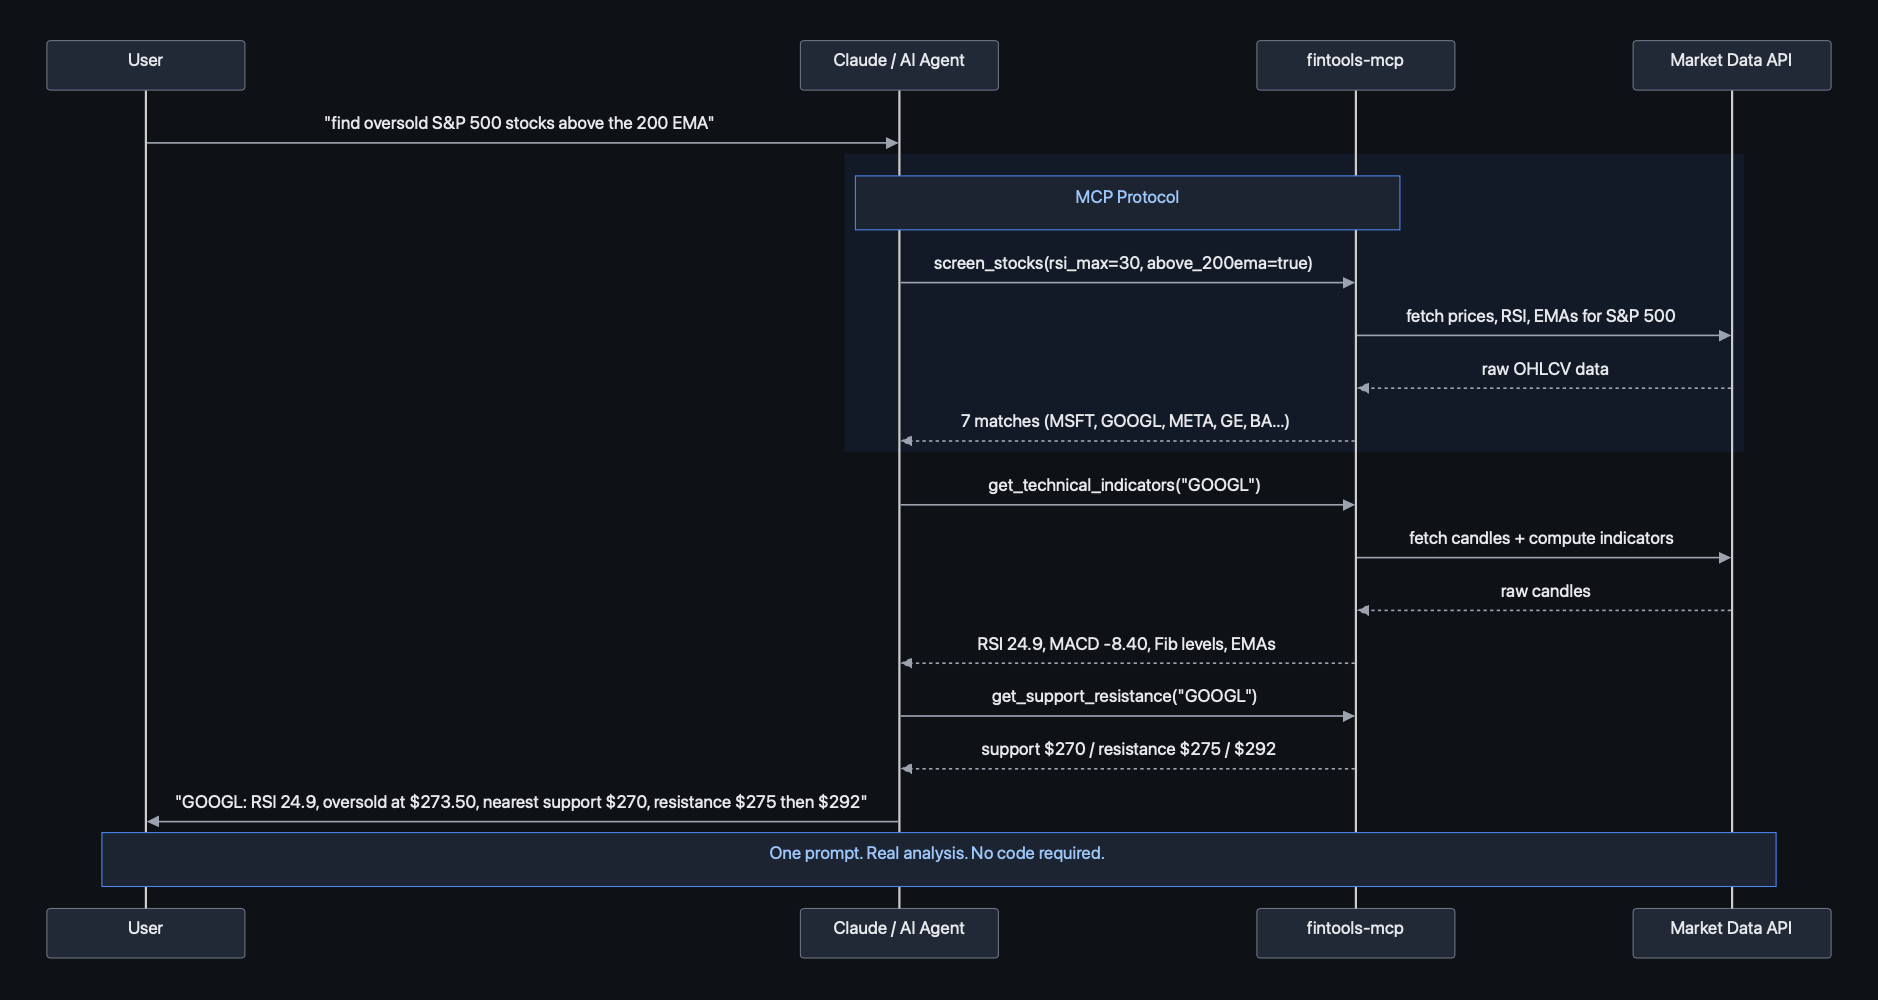Select the get_technical_indicators("GOOGL") message
The image size is (1878, 1000).
[1122, 485]
